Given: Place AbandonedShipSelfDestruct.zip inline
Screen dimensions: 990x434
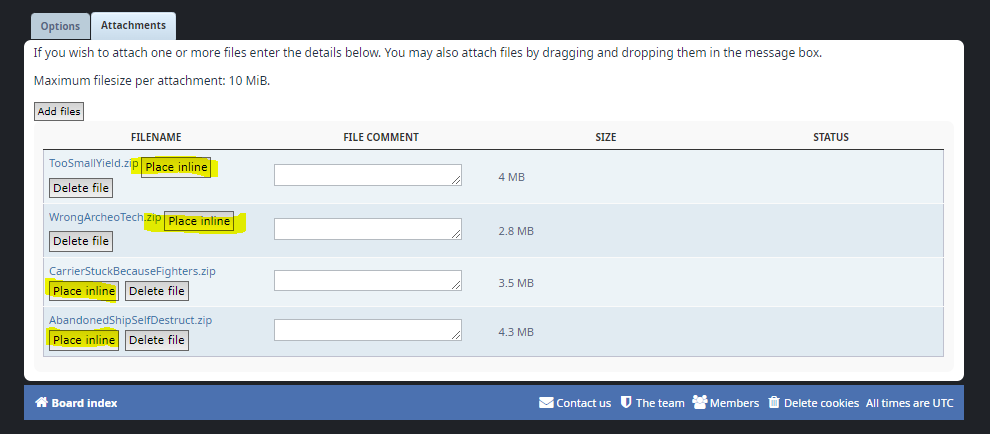Looking at the screenshot, I should coord(84,340).
